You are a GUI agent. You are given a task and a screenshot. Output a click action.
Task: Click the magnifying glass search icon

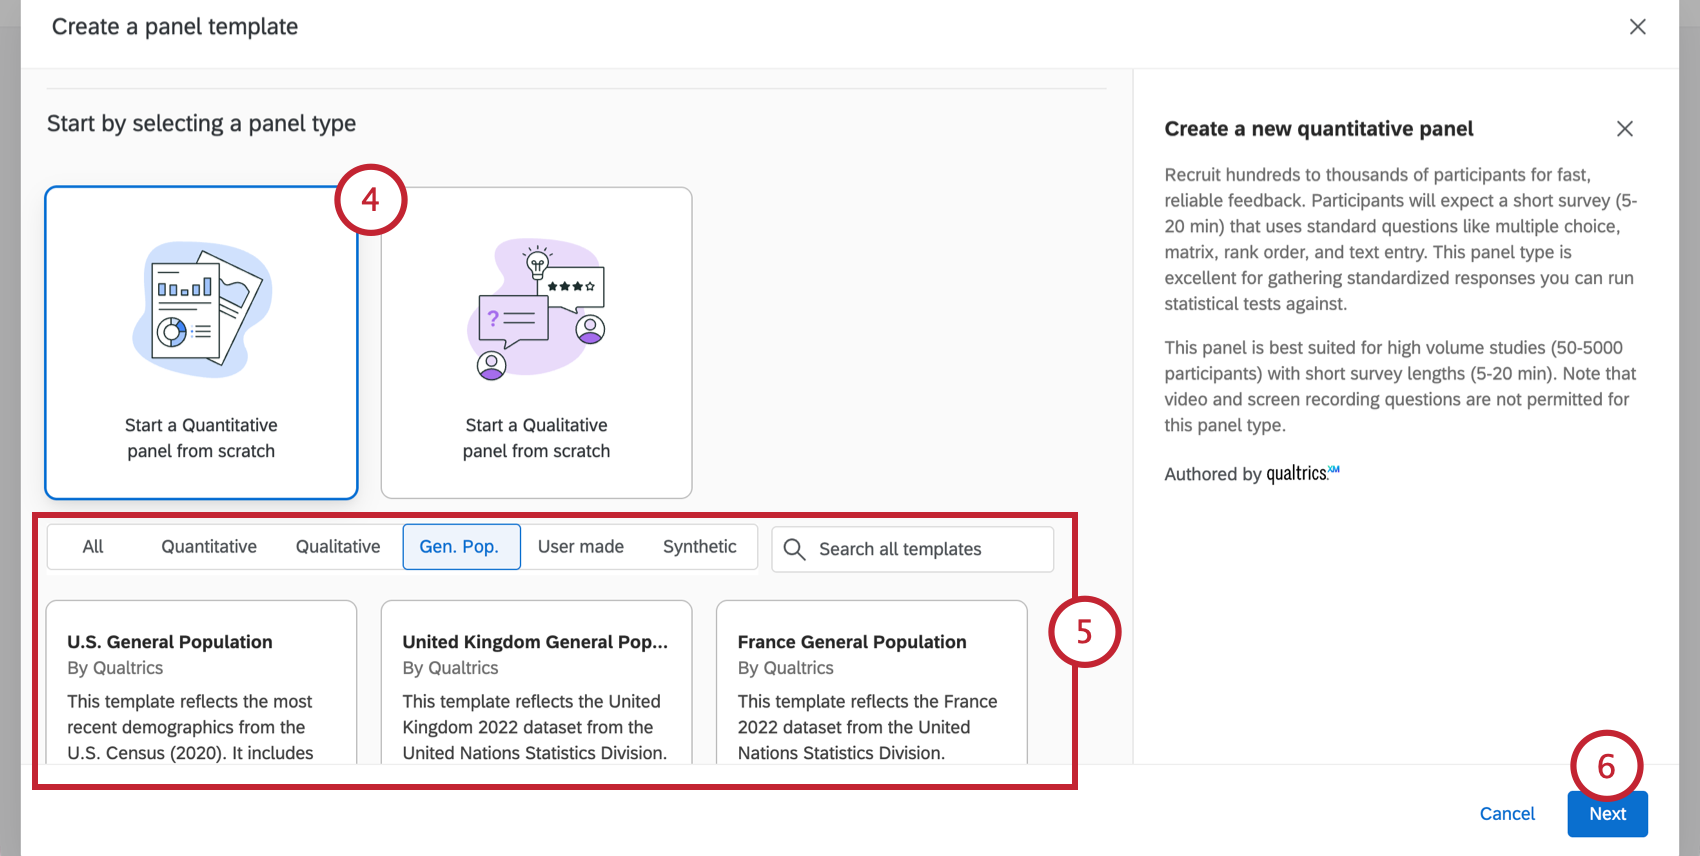[x=795, y=549]
